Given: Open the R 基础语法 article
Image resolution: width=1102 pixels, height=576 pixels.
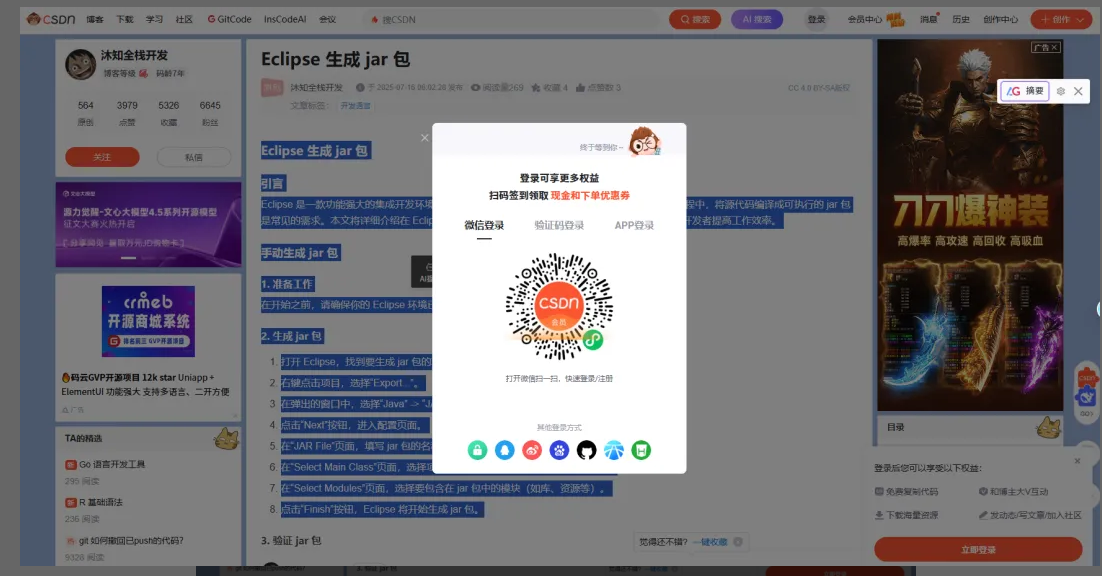Looking at the screenshot, I should [x=101, y=502].
